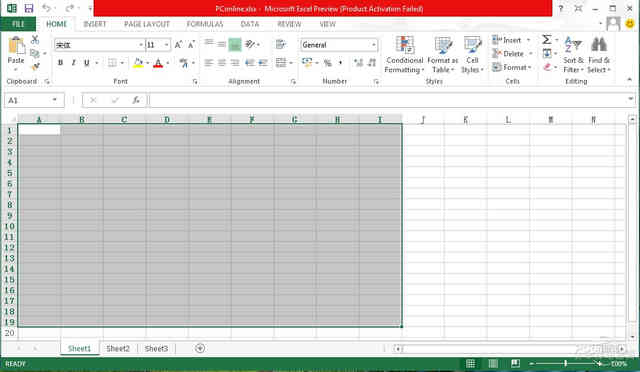Switch to the REVIEW ribbon tab
Image resolution: width=640 pixels, height=372 pixels.
pos(289,24)
